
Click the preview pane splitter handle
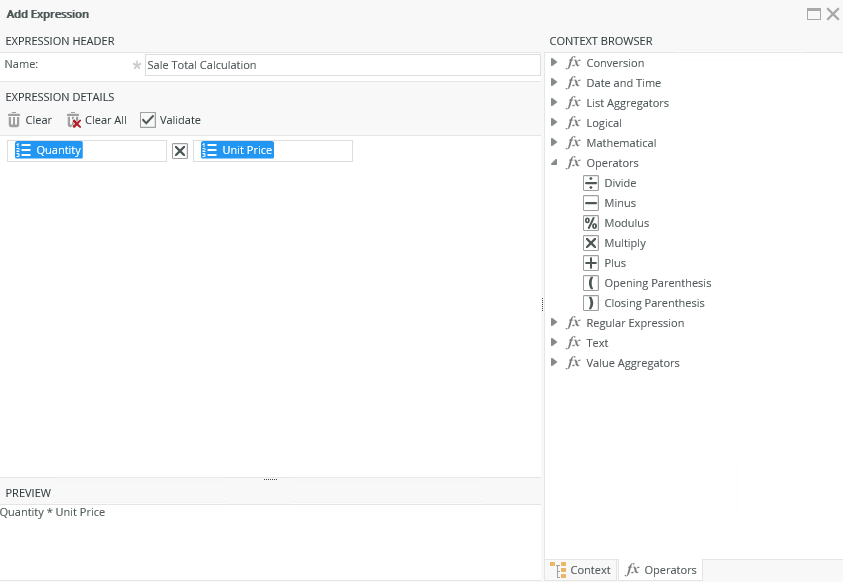tap(270, 480)
